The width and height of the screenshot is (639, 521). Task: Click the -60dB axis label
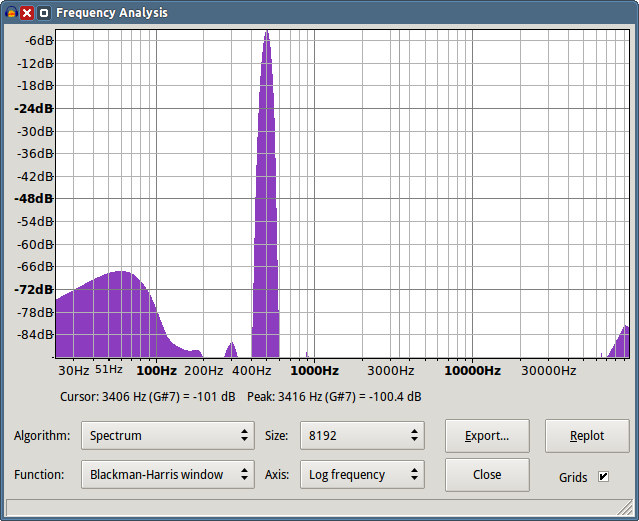coord(35,245)
